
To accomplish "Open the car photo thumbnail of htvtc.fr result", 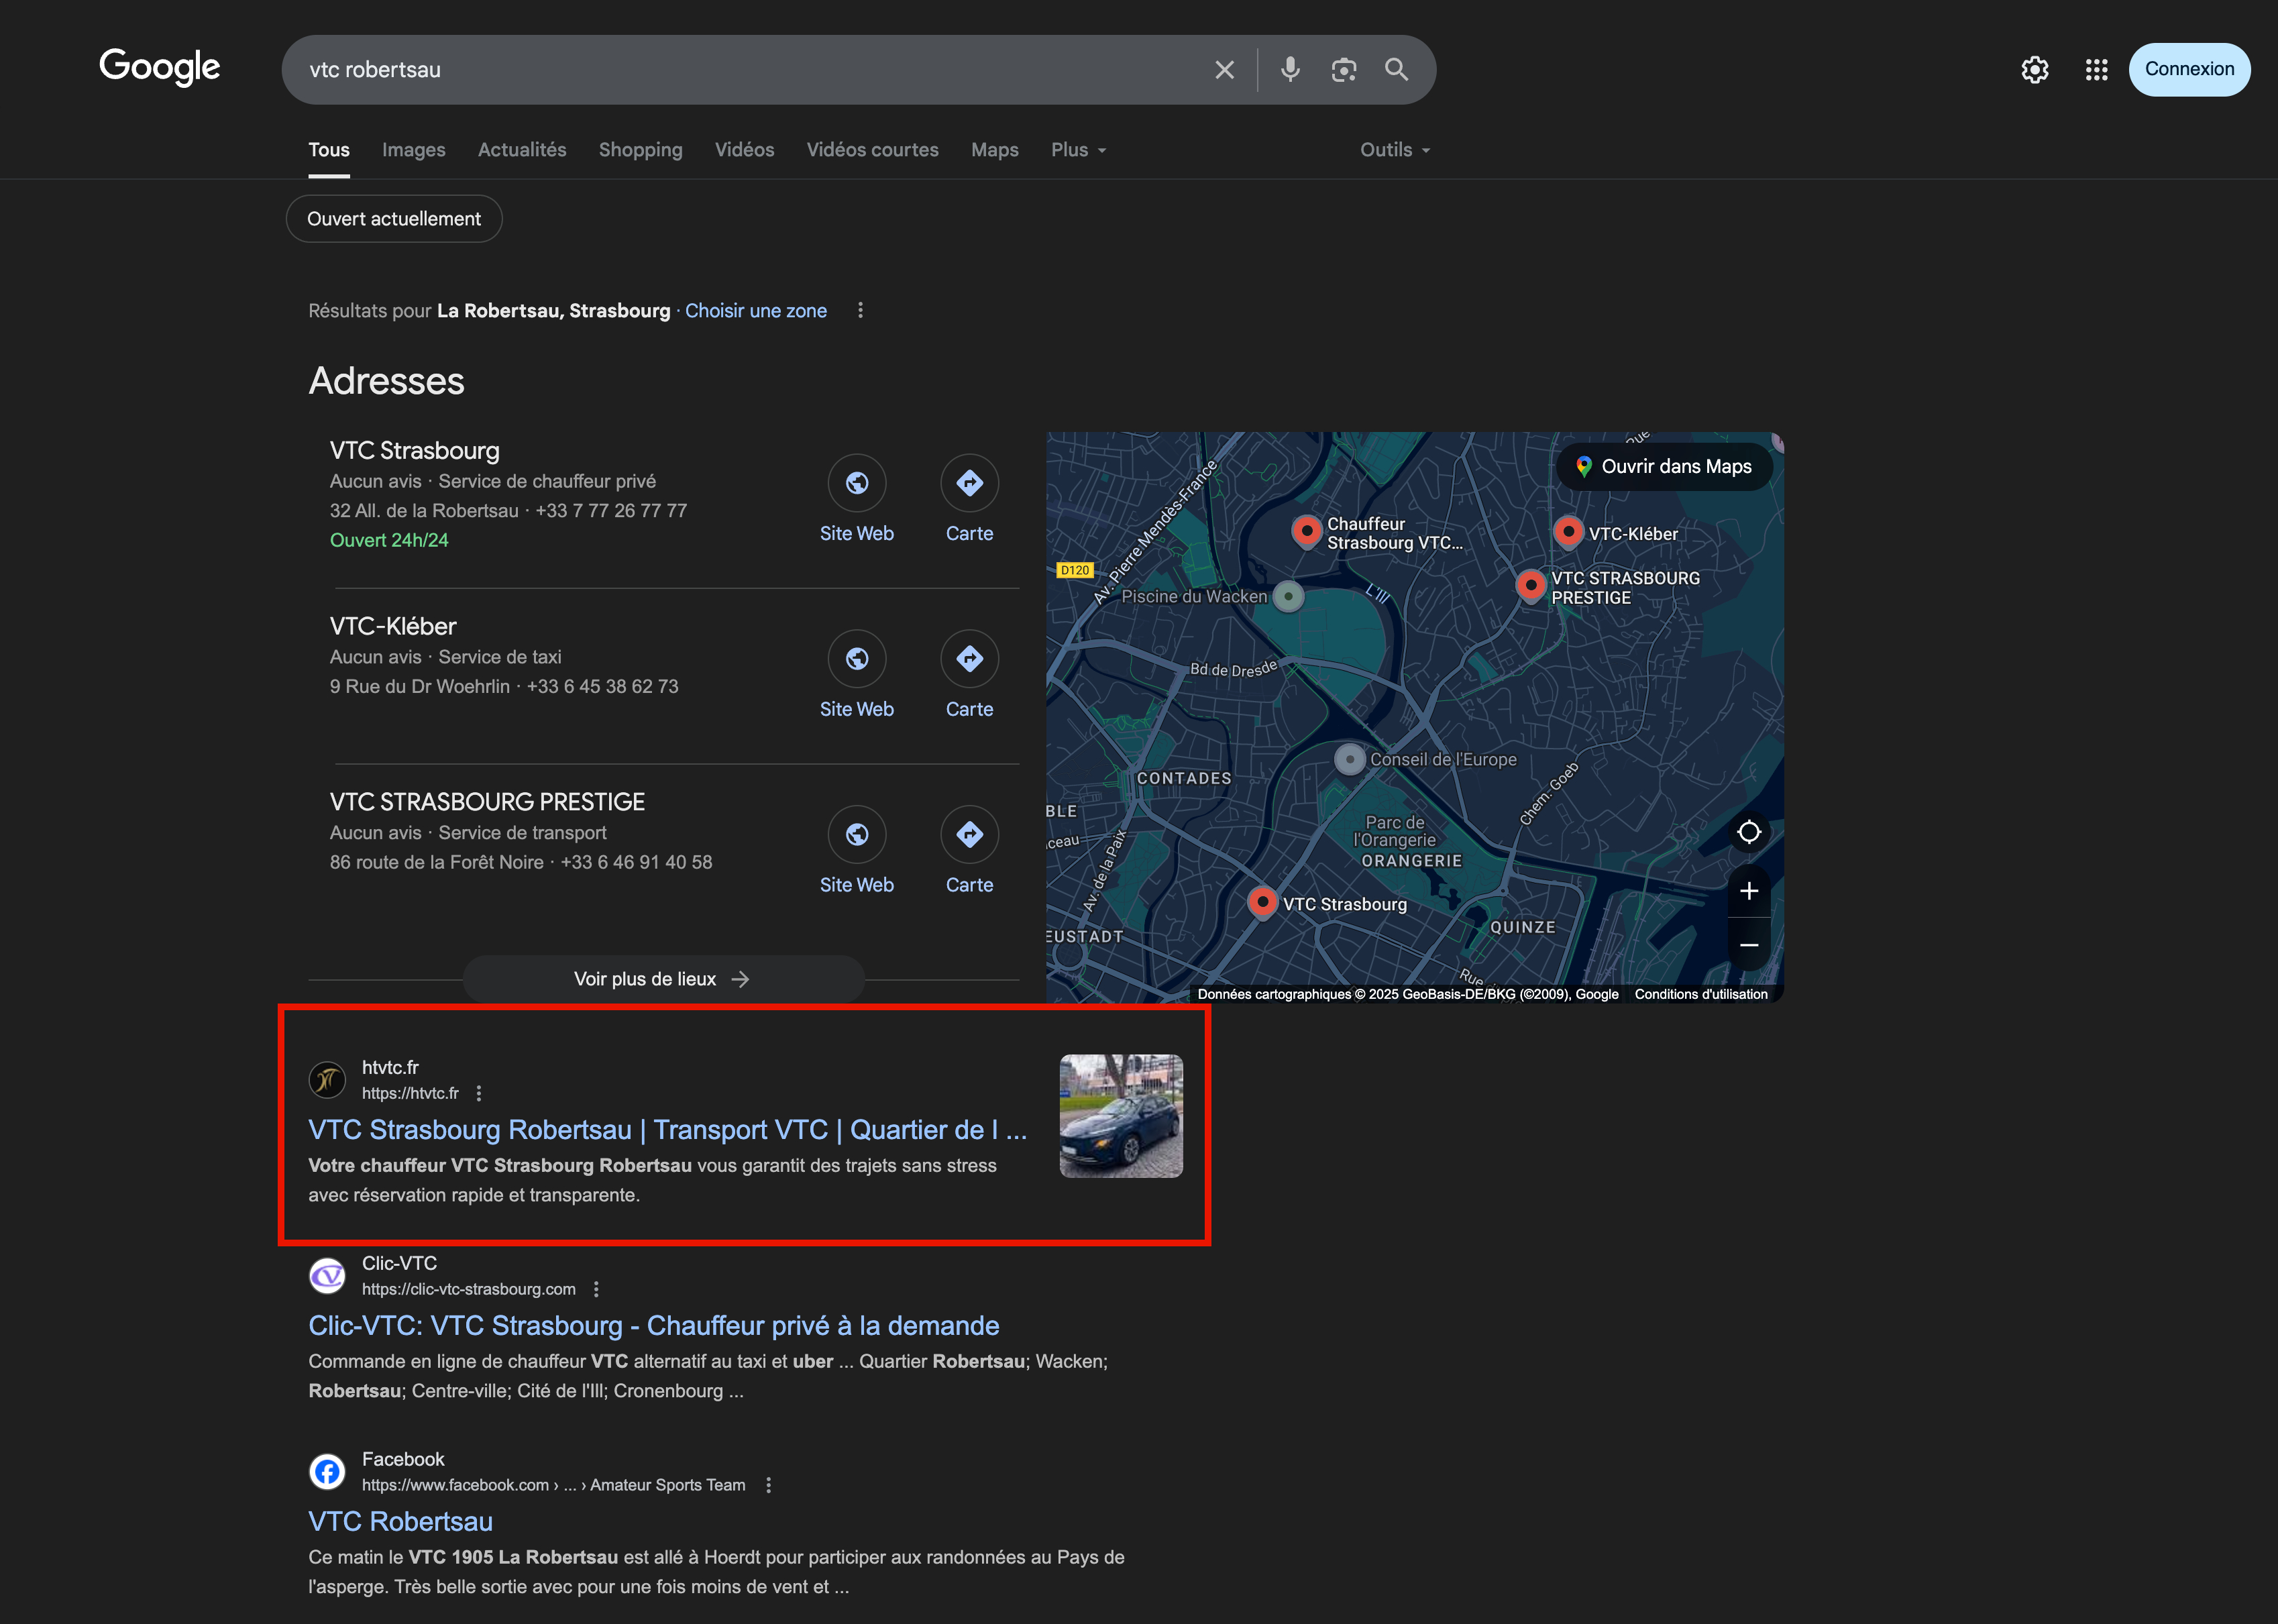I will [1120, 1115].
